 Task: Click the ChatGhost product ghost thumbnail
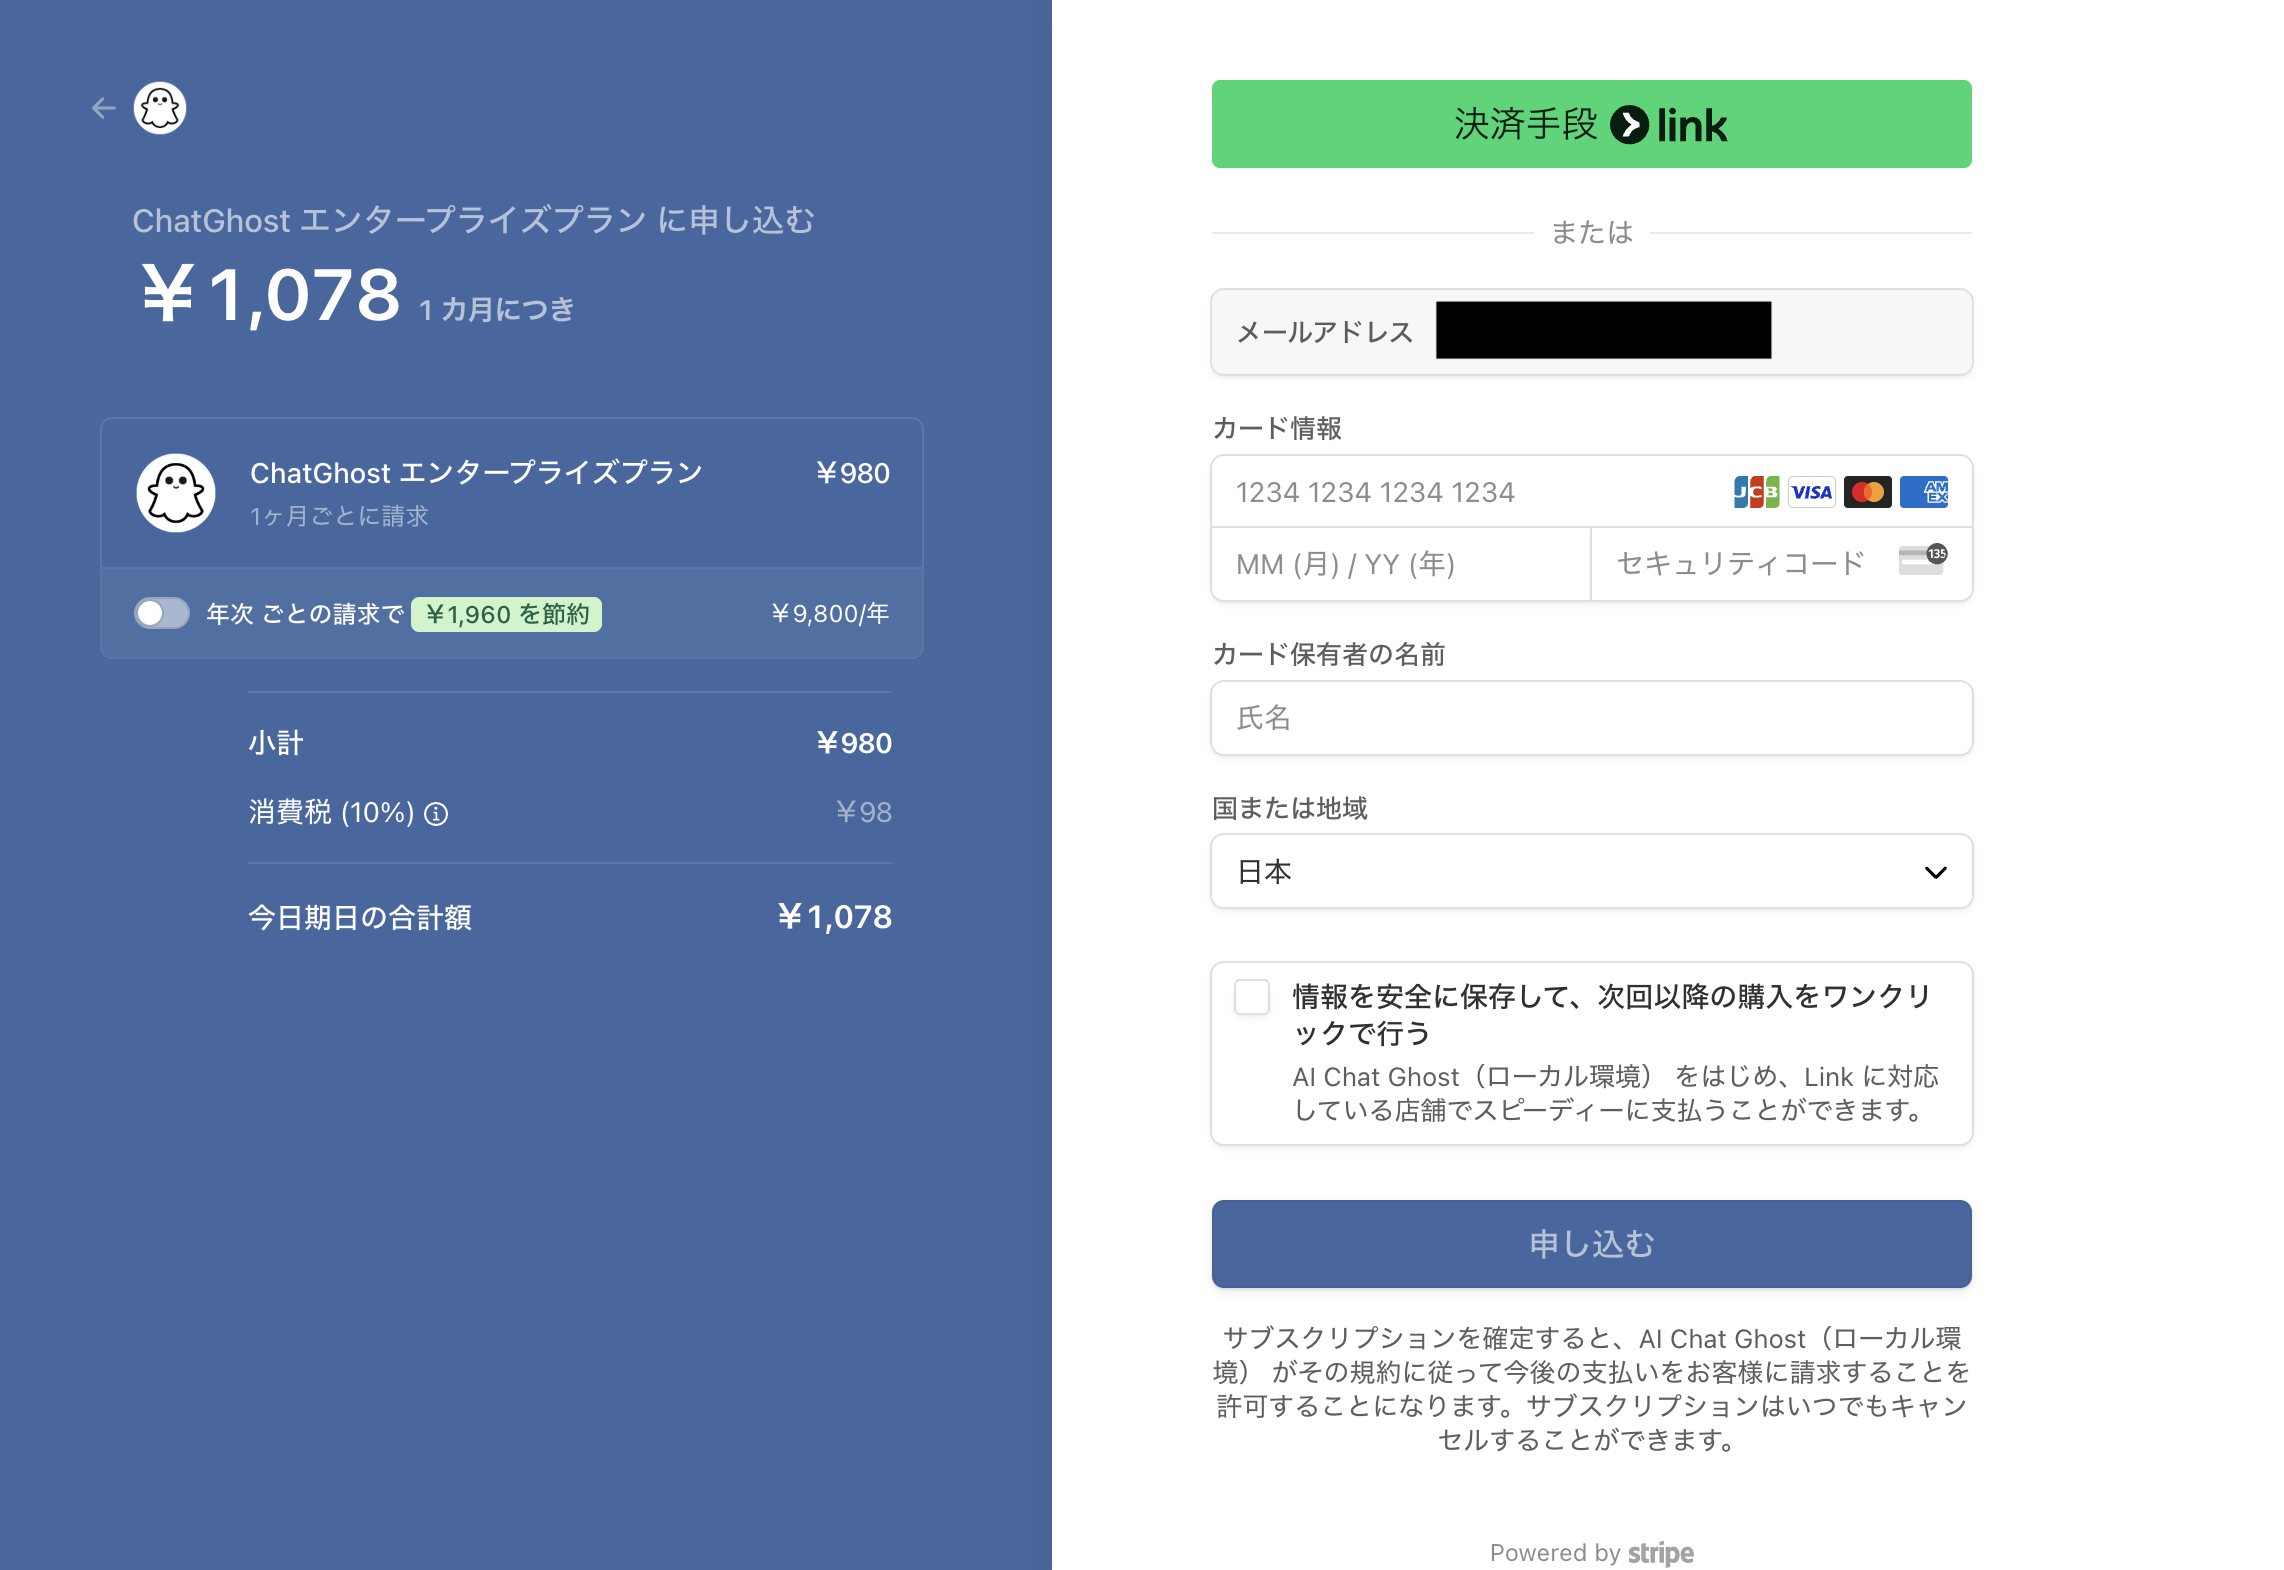click(x=176, y=493)
